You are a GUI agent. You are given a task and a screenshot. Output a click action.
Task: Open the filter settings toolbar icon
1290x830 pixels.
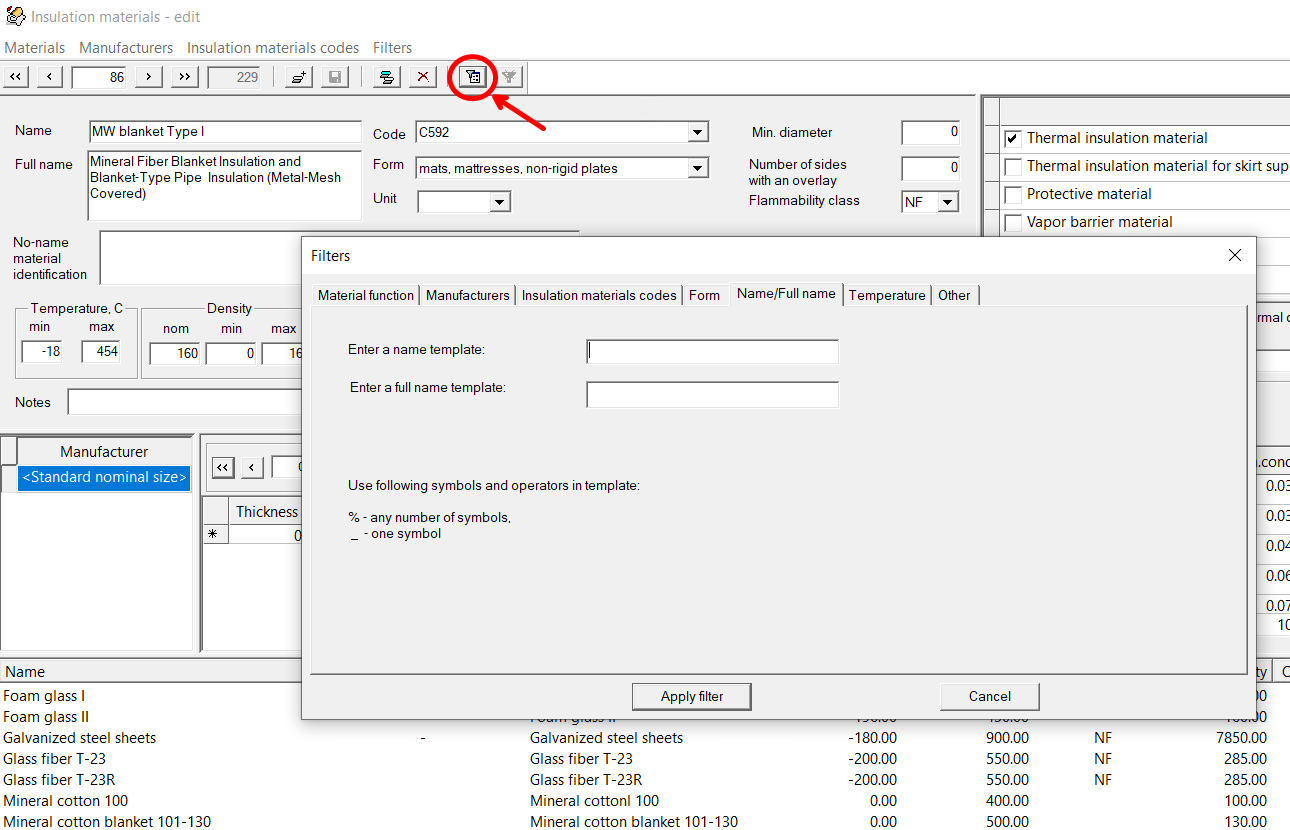tap(474, 77)
